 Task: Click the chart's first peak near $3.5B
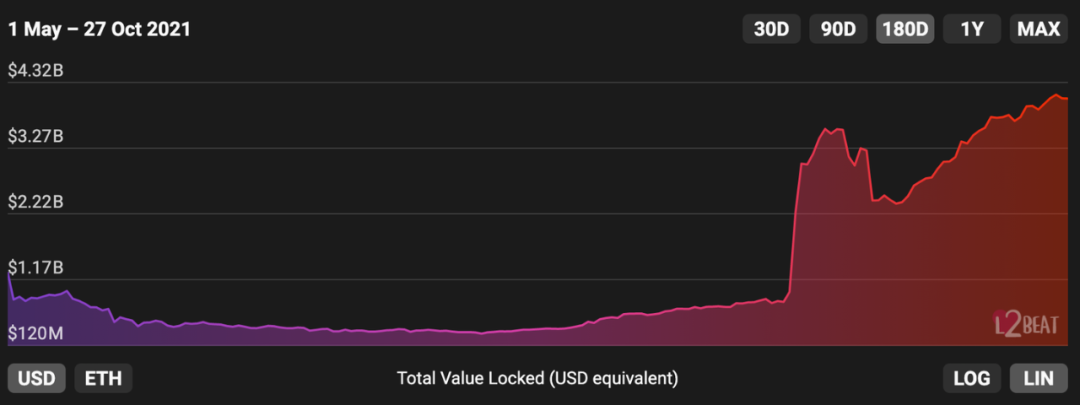[x=825, y=129]
